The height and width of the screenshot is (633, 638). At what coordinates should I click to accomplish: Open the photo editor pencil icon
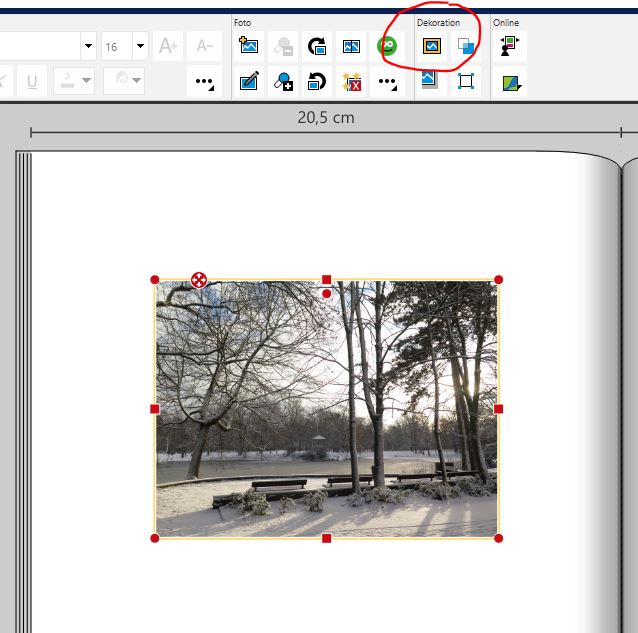[x=249, y=81]
